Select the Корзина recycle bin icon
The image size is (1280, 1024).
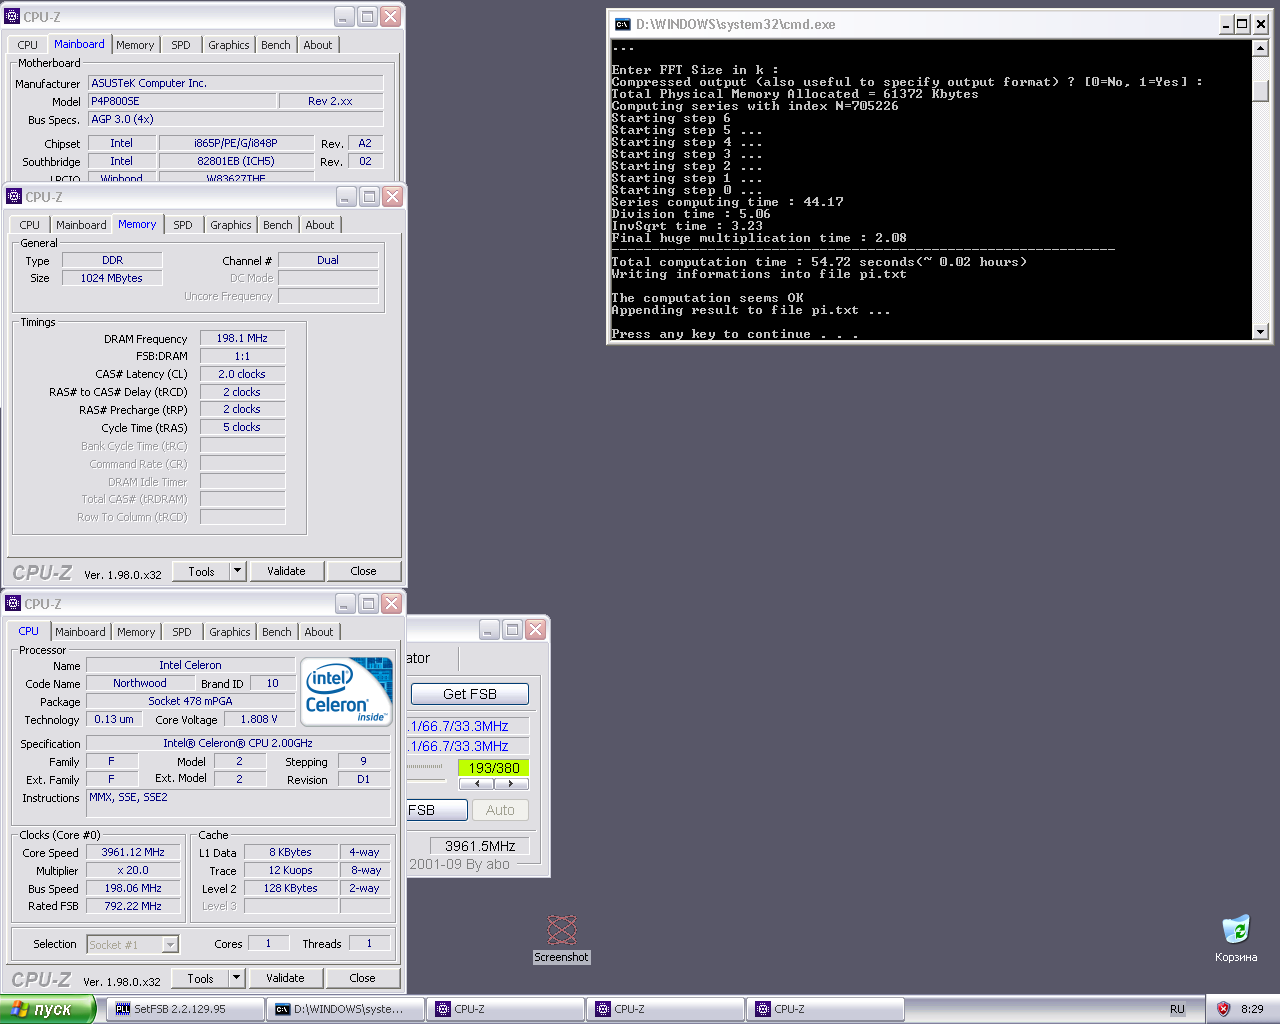[1236, 939]
